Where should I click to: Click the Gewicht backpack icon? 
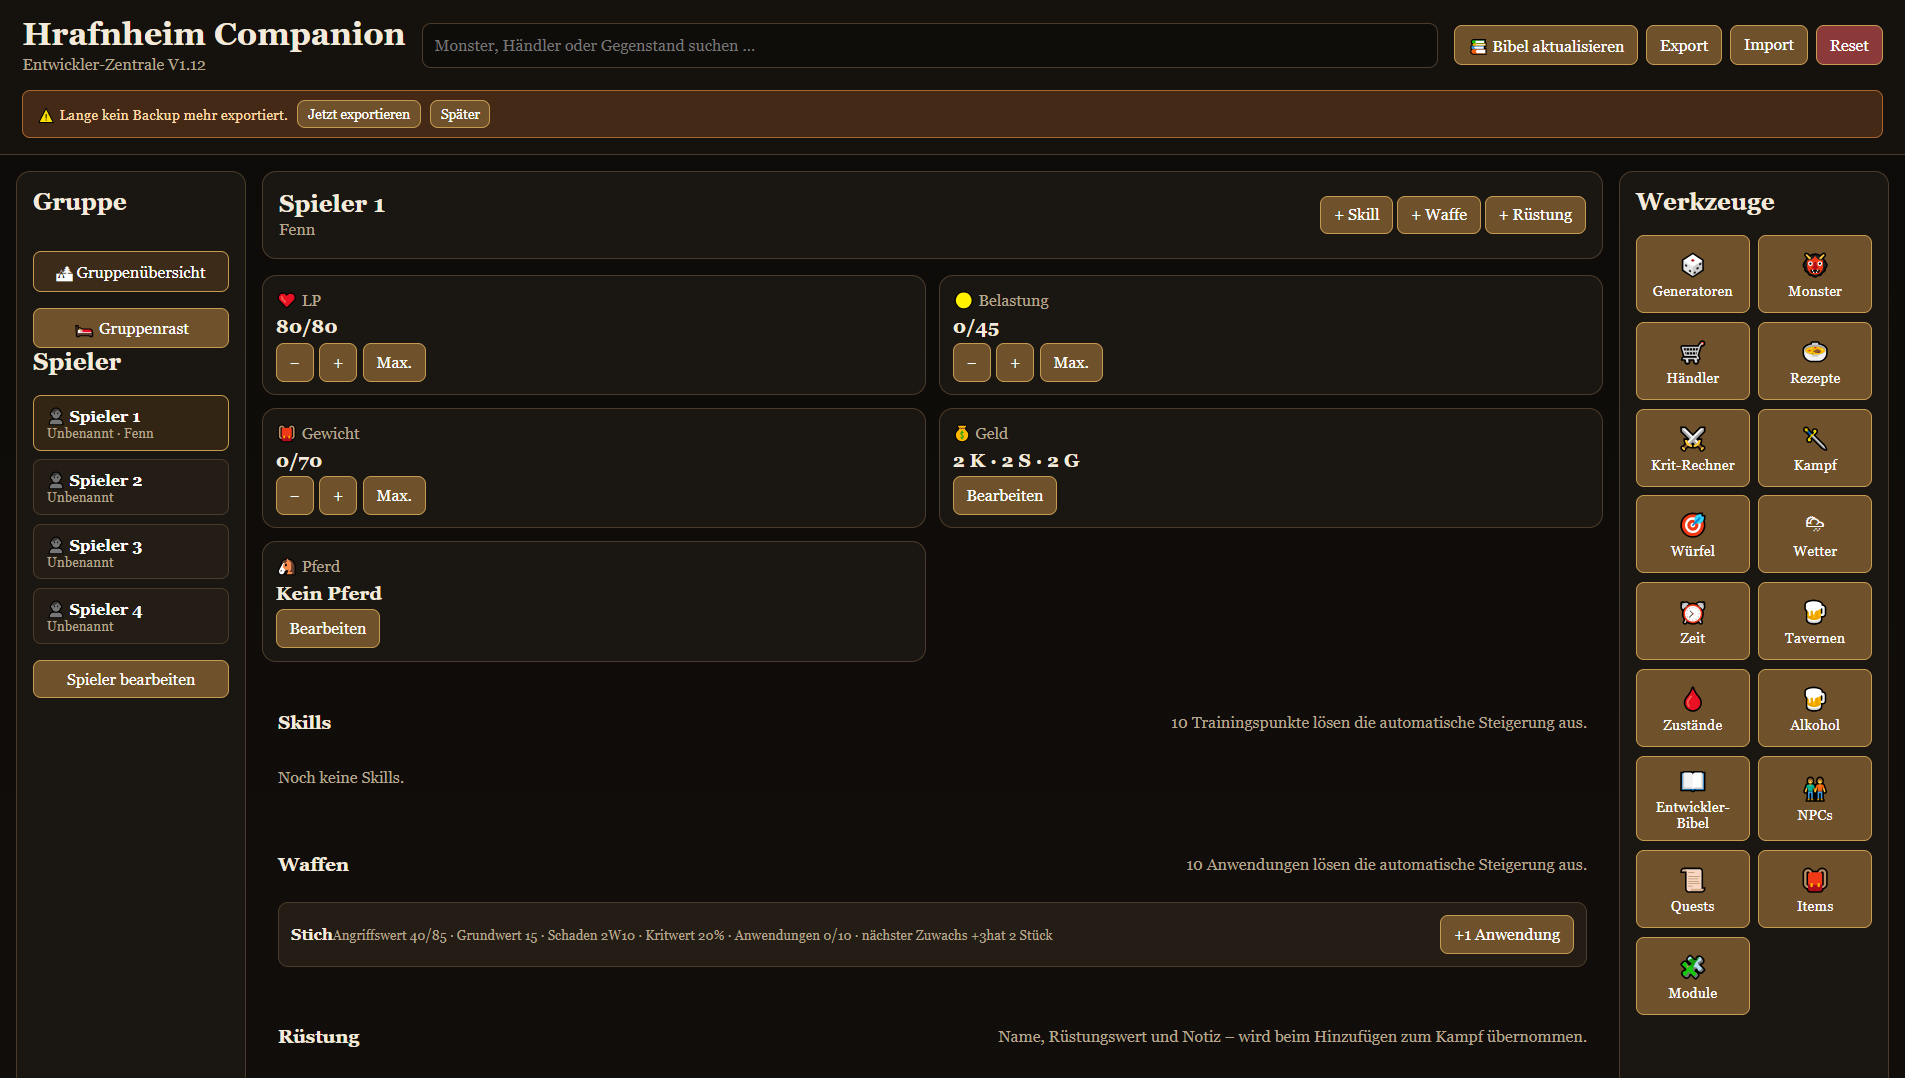click(x=287, y=433)
